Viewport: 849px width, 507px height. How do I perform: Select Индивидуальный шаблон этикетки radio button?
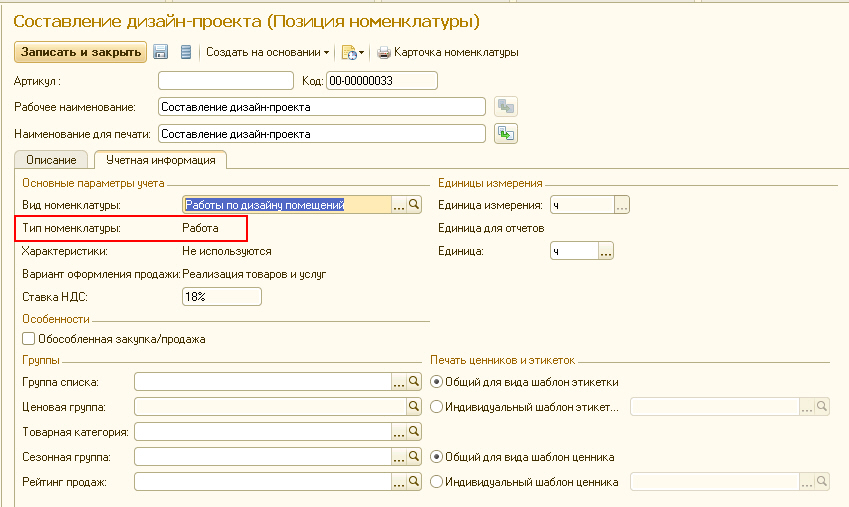[436, 407]
